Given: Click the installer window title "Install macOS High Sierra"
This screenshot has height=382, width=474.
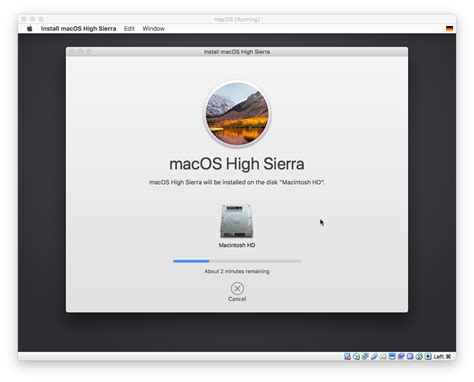Looking at the screenshot, I should (237, 52).
